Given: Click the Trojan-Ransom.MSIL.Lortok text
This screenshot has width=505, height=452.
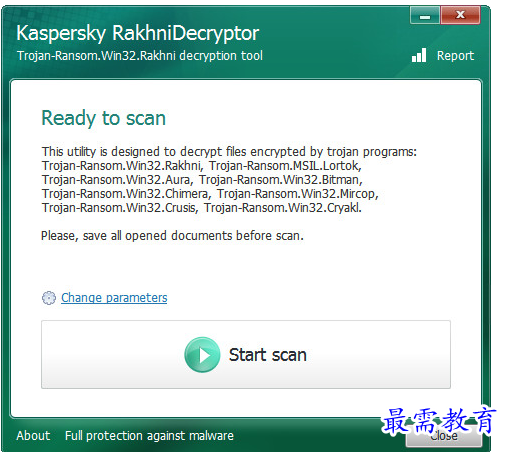Looking at the screenshot, I should click(285, 166).
